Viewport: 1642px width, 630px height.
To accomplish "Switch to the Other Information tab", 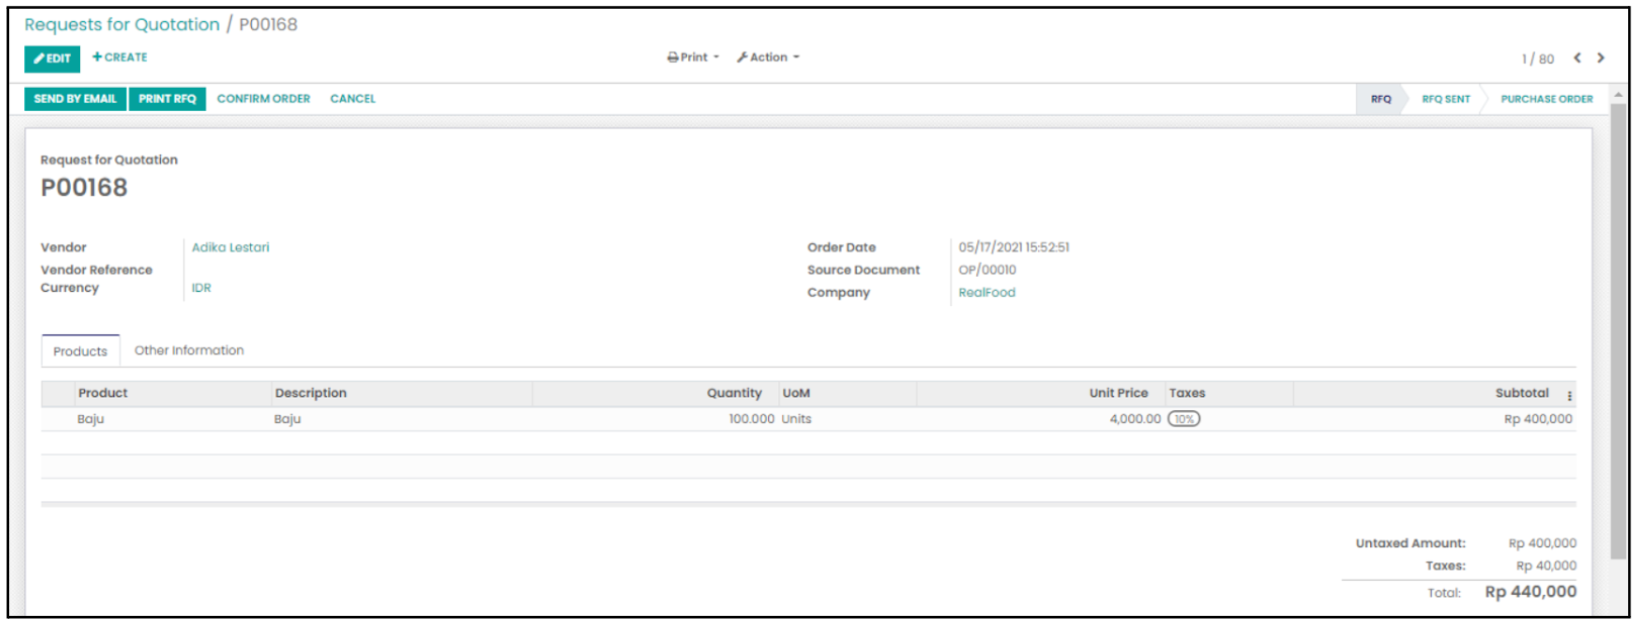I will tap(189, 350).
